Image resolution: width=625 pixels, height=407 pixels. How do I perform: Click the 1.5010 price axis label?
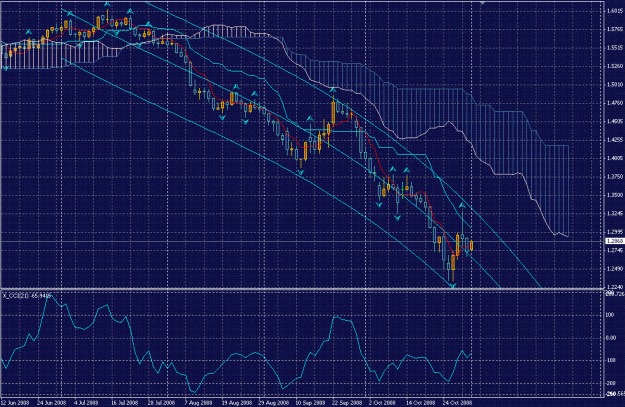pyautogui.click(x=615, y=85)
